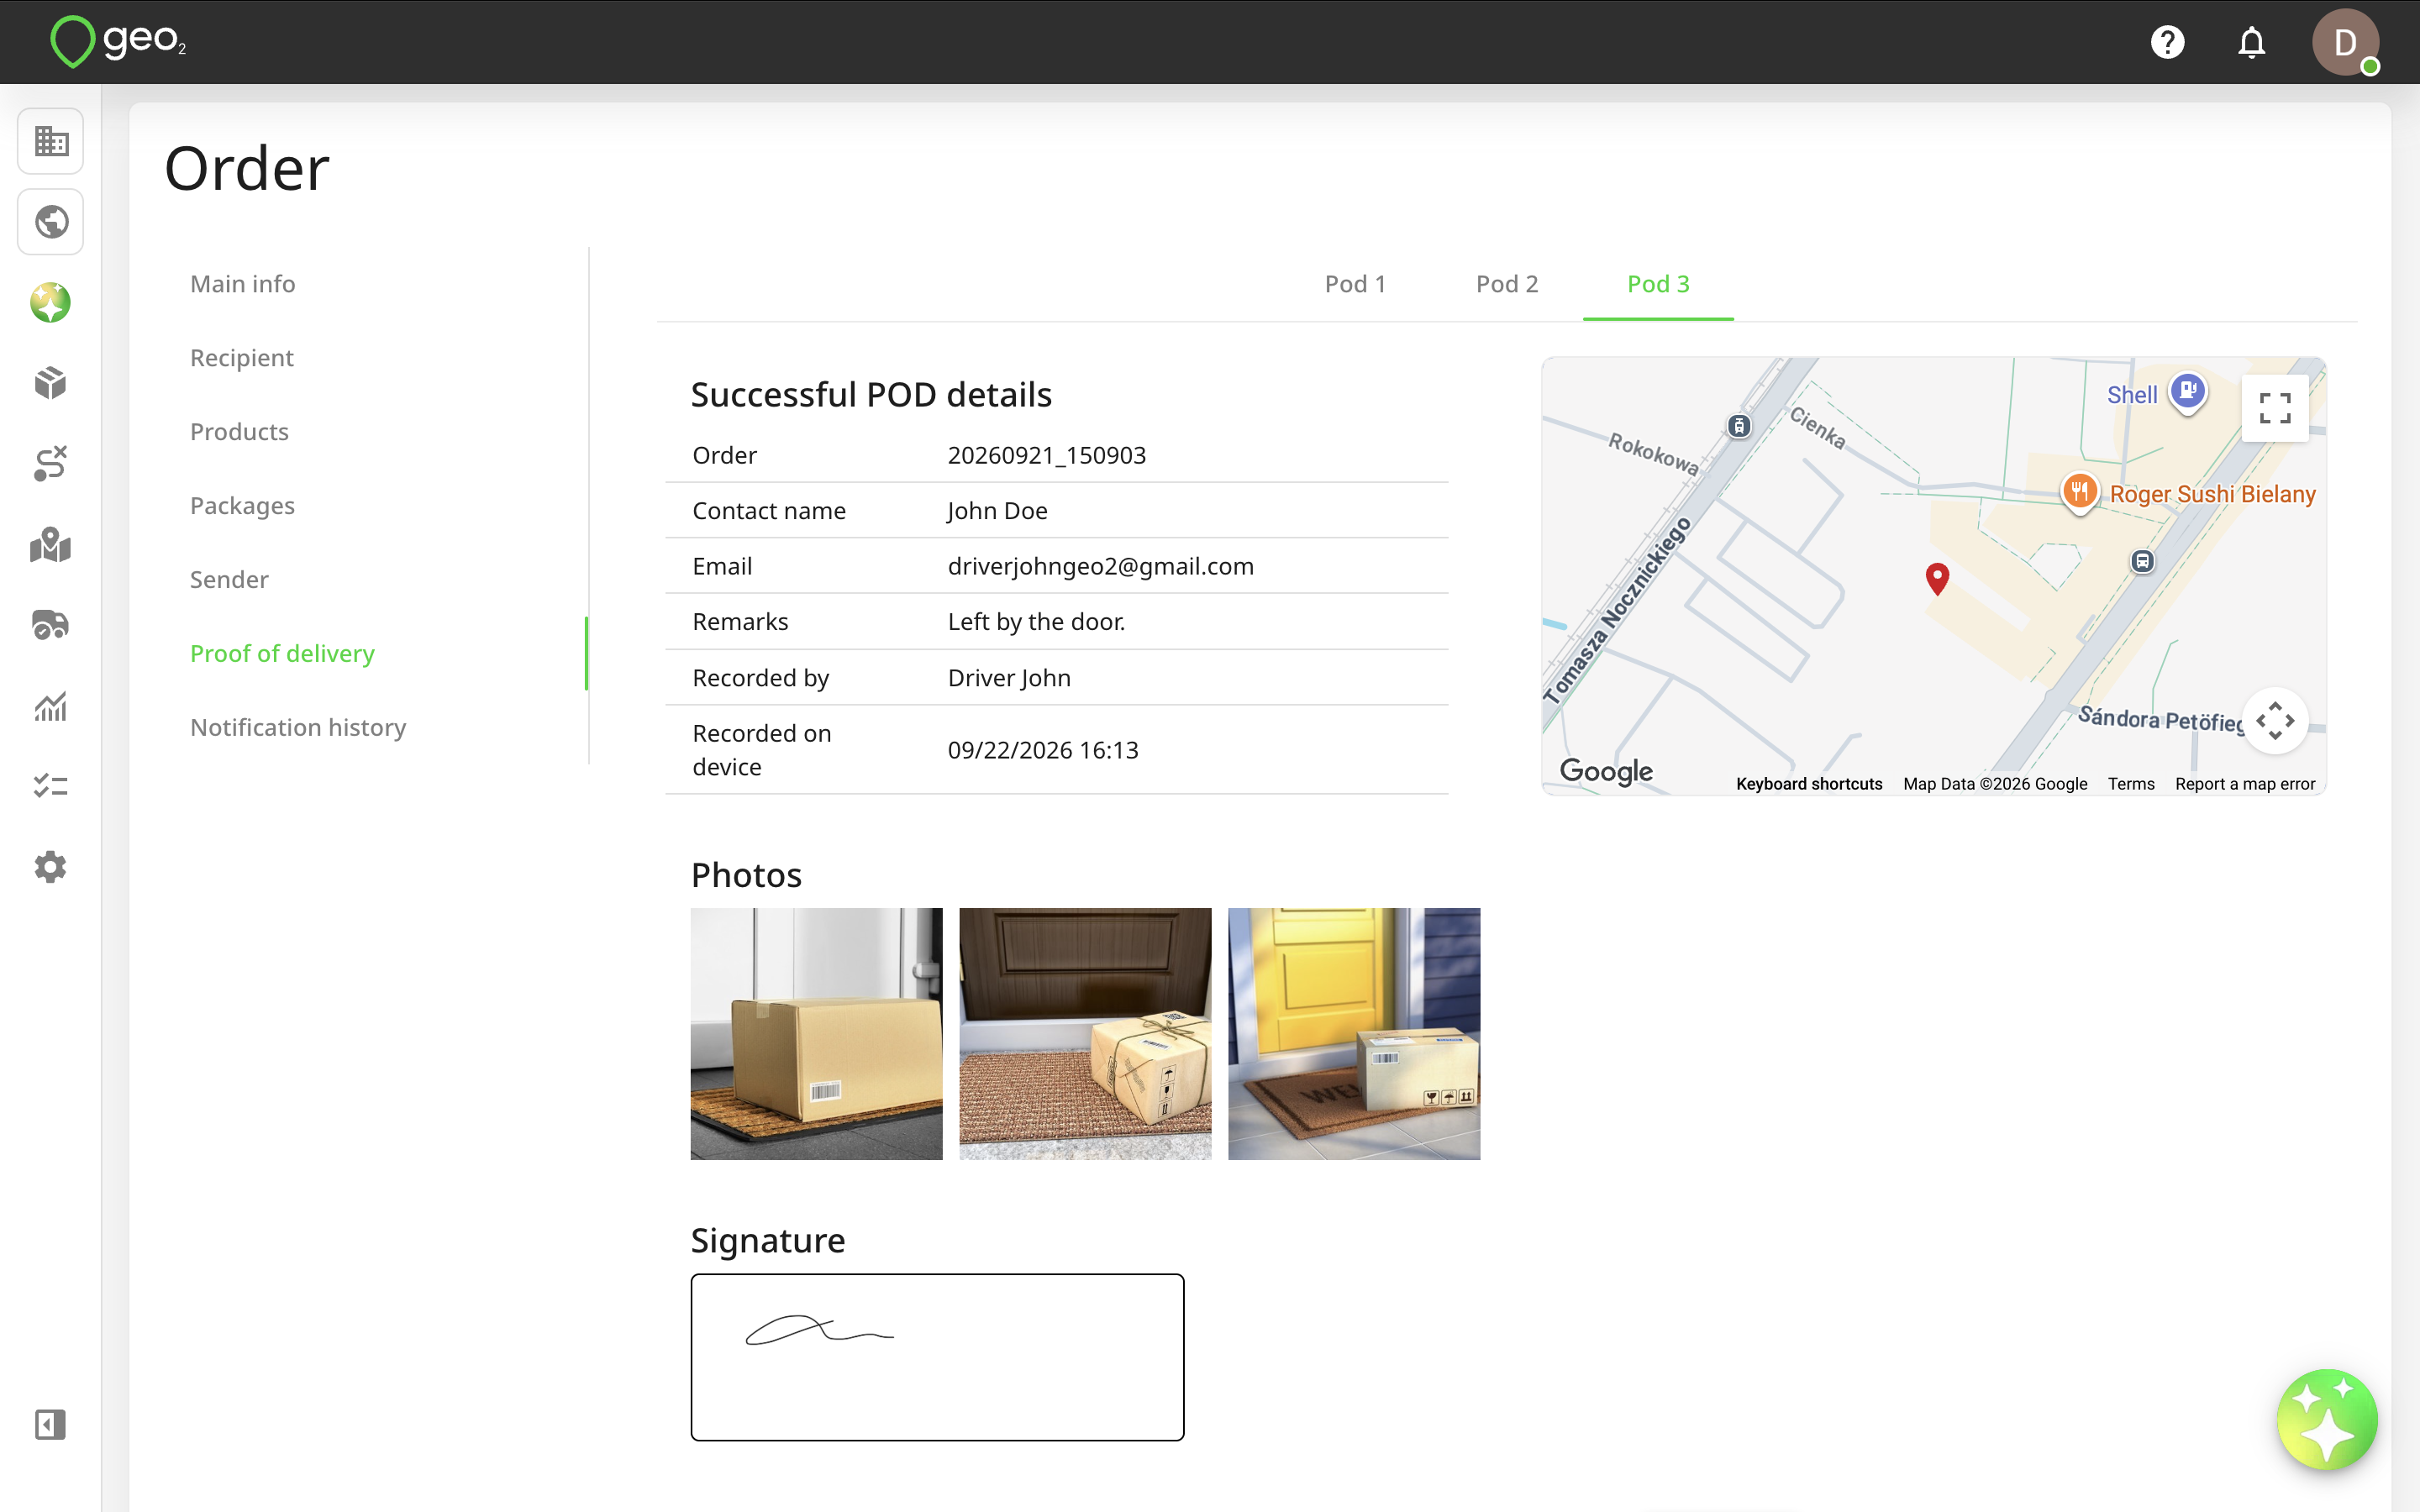The width and height of the screenshot is (2420, 1512).
Task: Switch to the Pod 1 tab
Action: tap(1355, 284)
